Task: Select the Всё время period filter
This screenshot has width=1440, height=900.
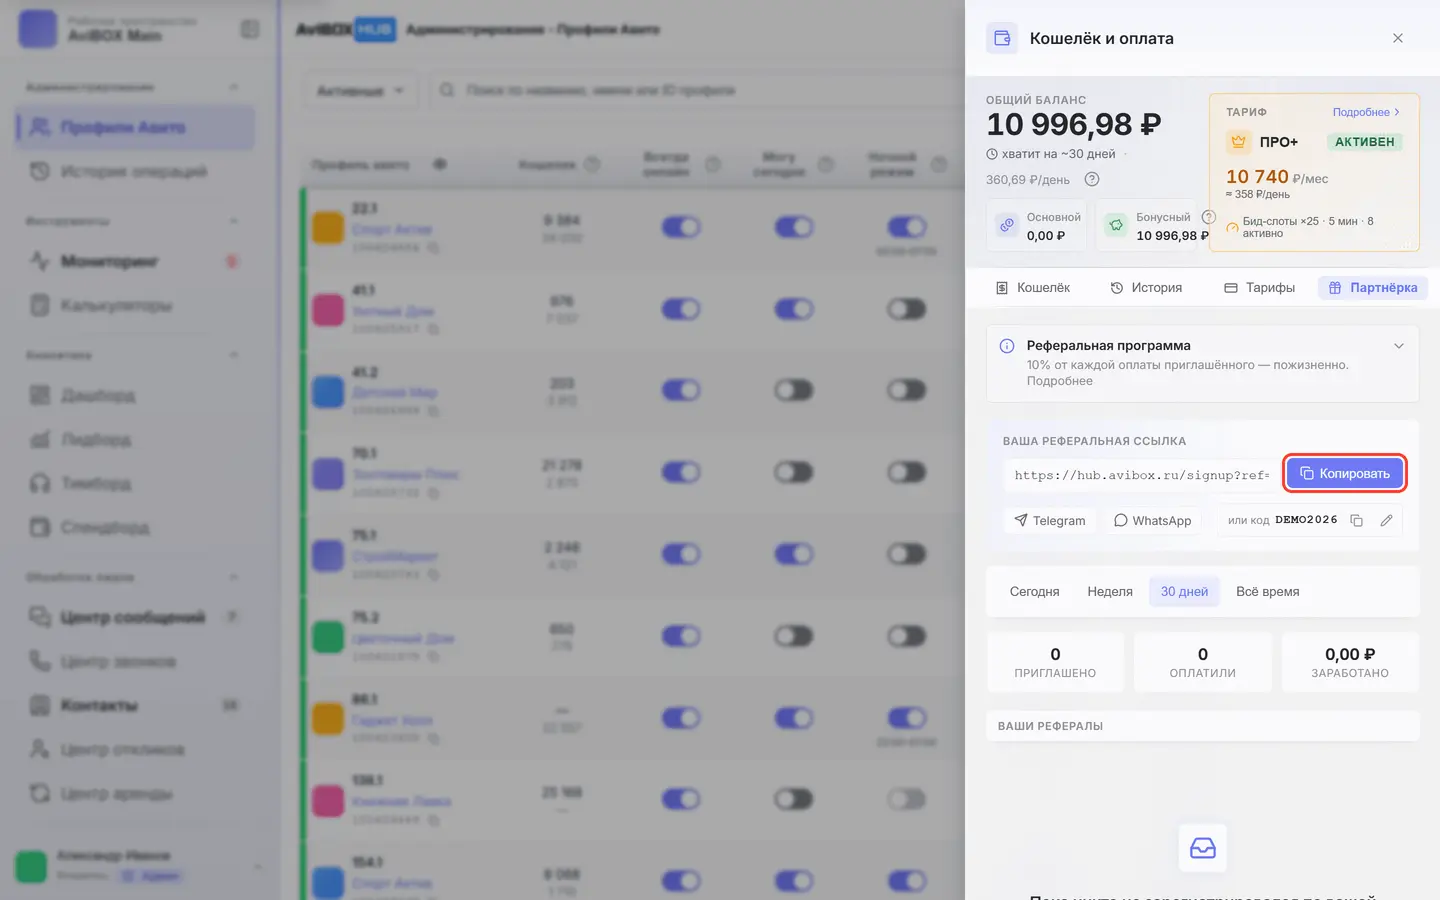Action: pyautogui.click(x=1267, y=592)
